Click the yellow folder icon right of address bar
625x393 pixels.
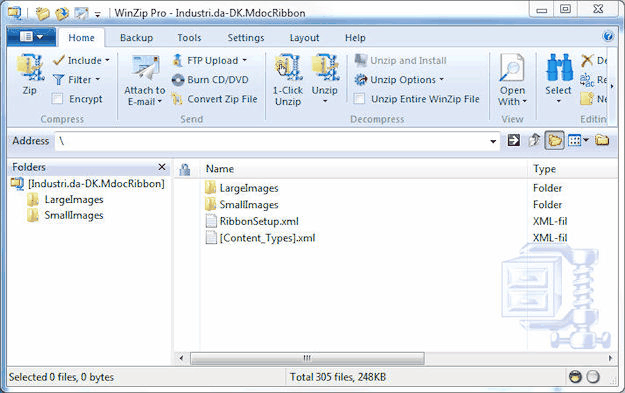point(602,140)
